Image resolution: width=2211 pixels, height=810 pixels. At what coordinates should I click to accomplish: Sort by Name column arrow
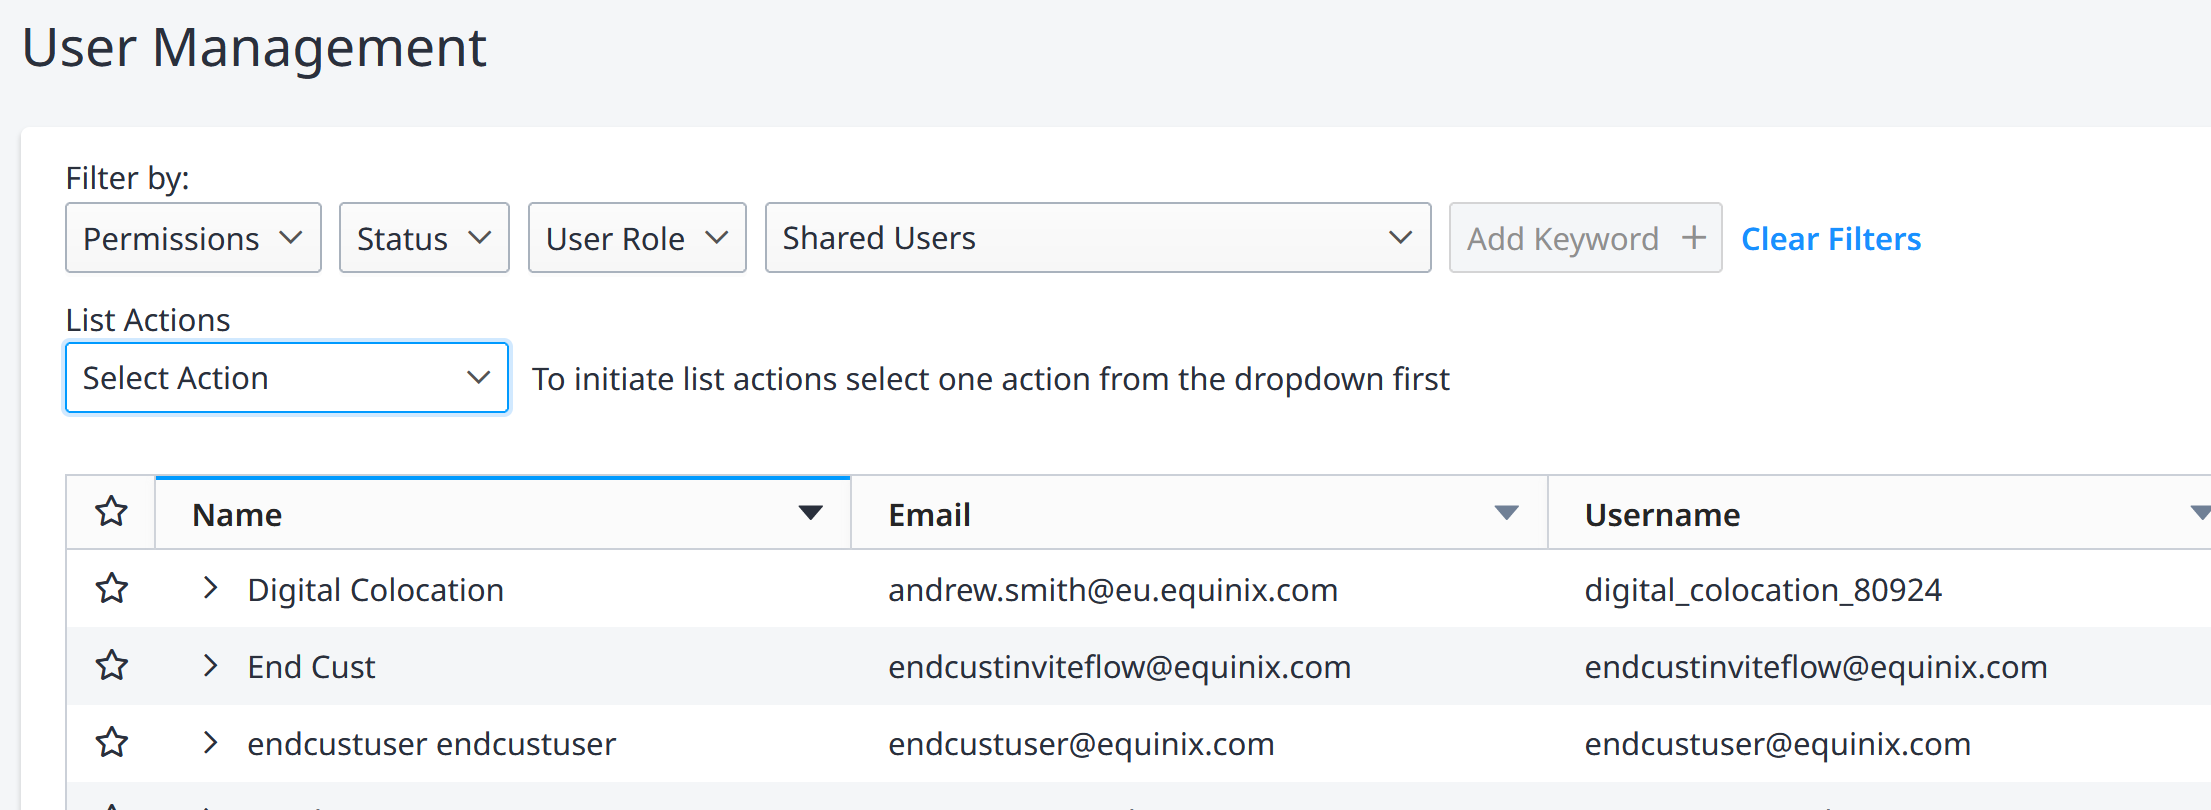pyautogui.click(x=811, y=513)
